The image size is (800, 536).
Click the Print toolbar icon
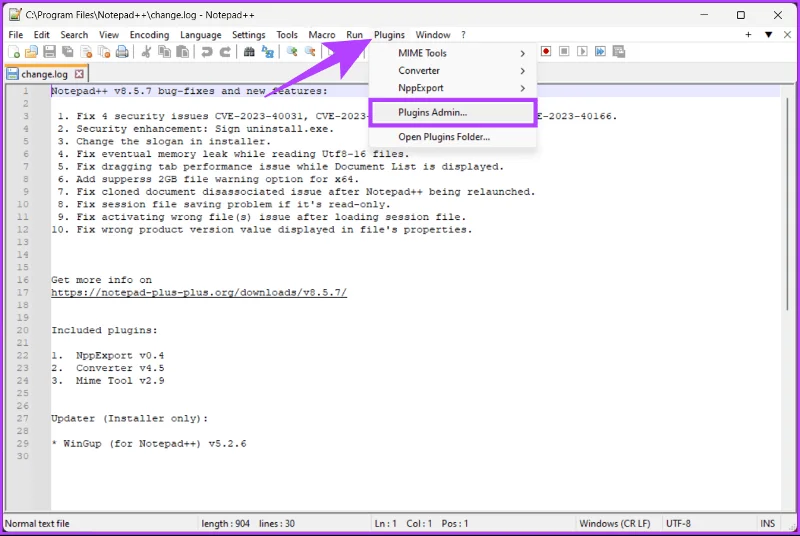(x=122, y=52)
